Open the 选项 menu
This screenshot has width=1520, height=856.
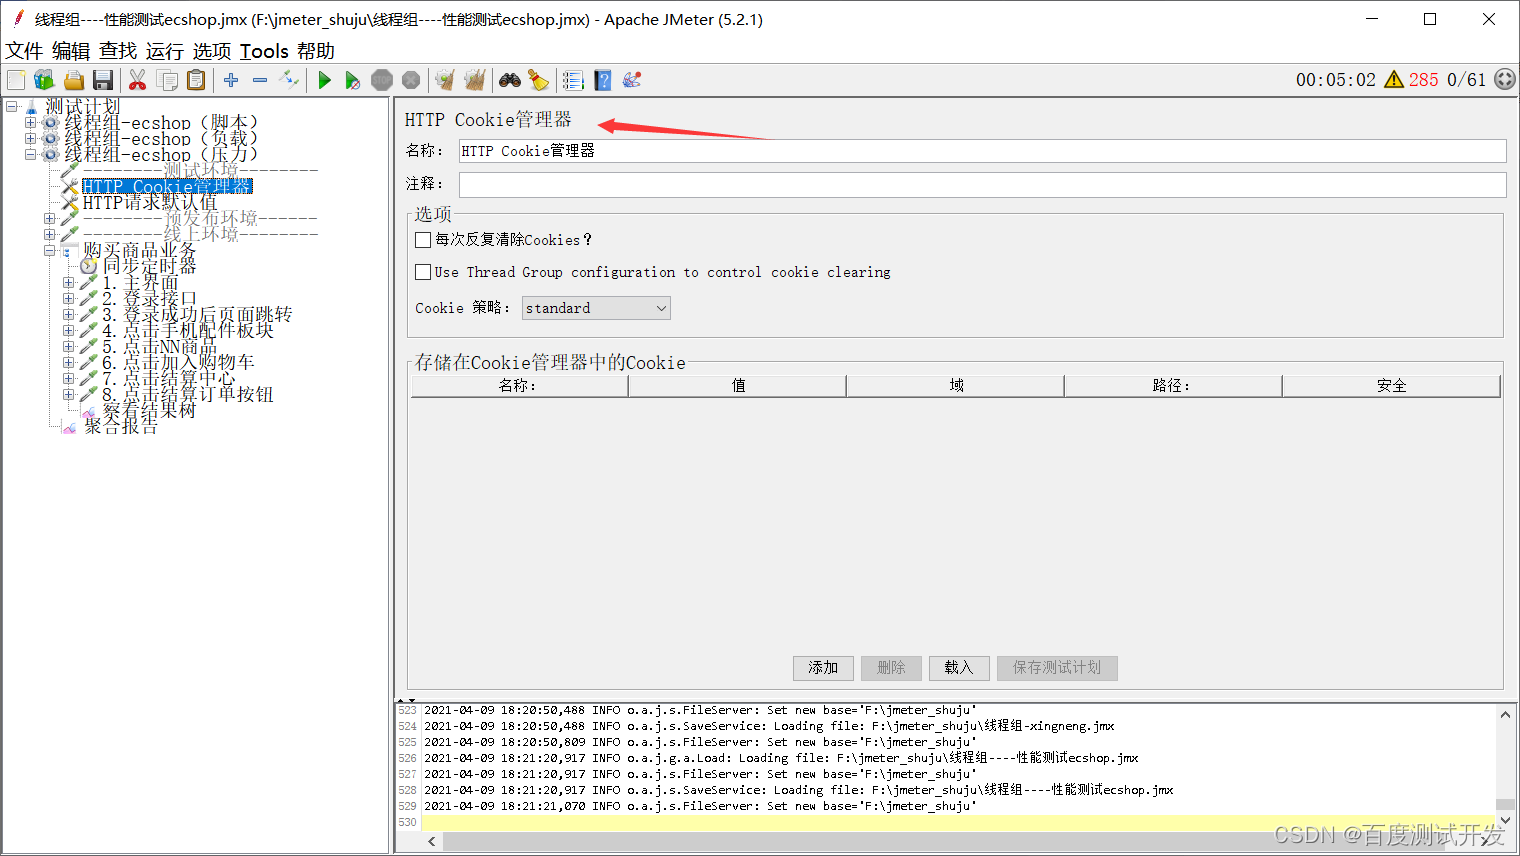pos(212,51)
